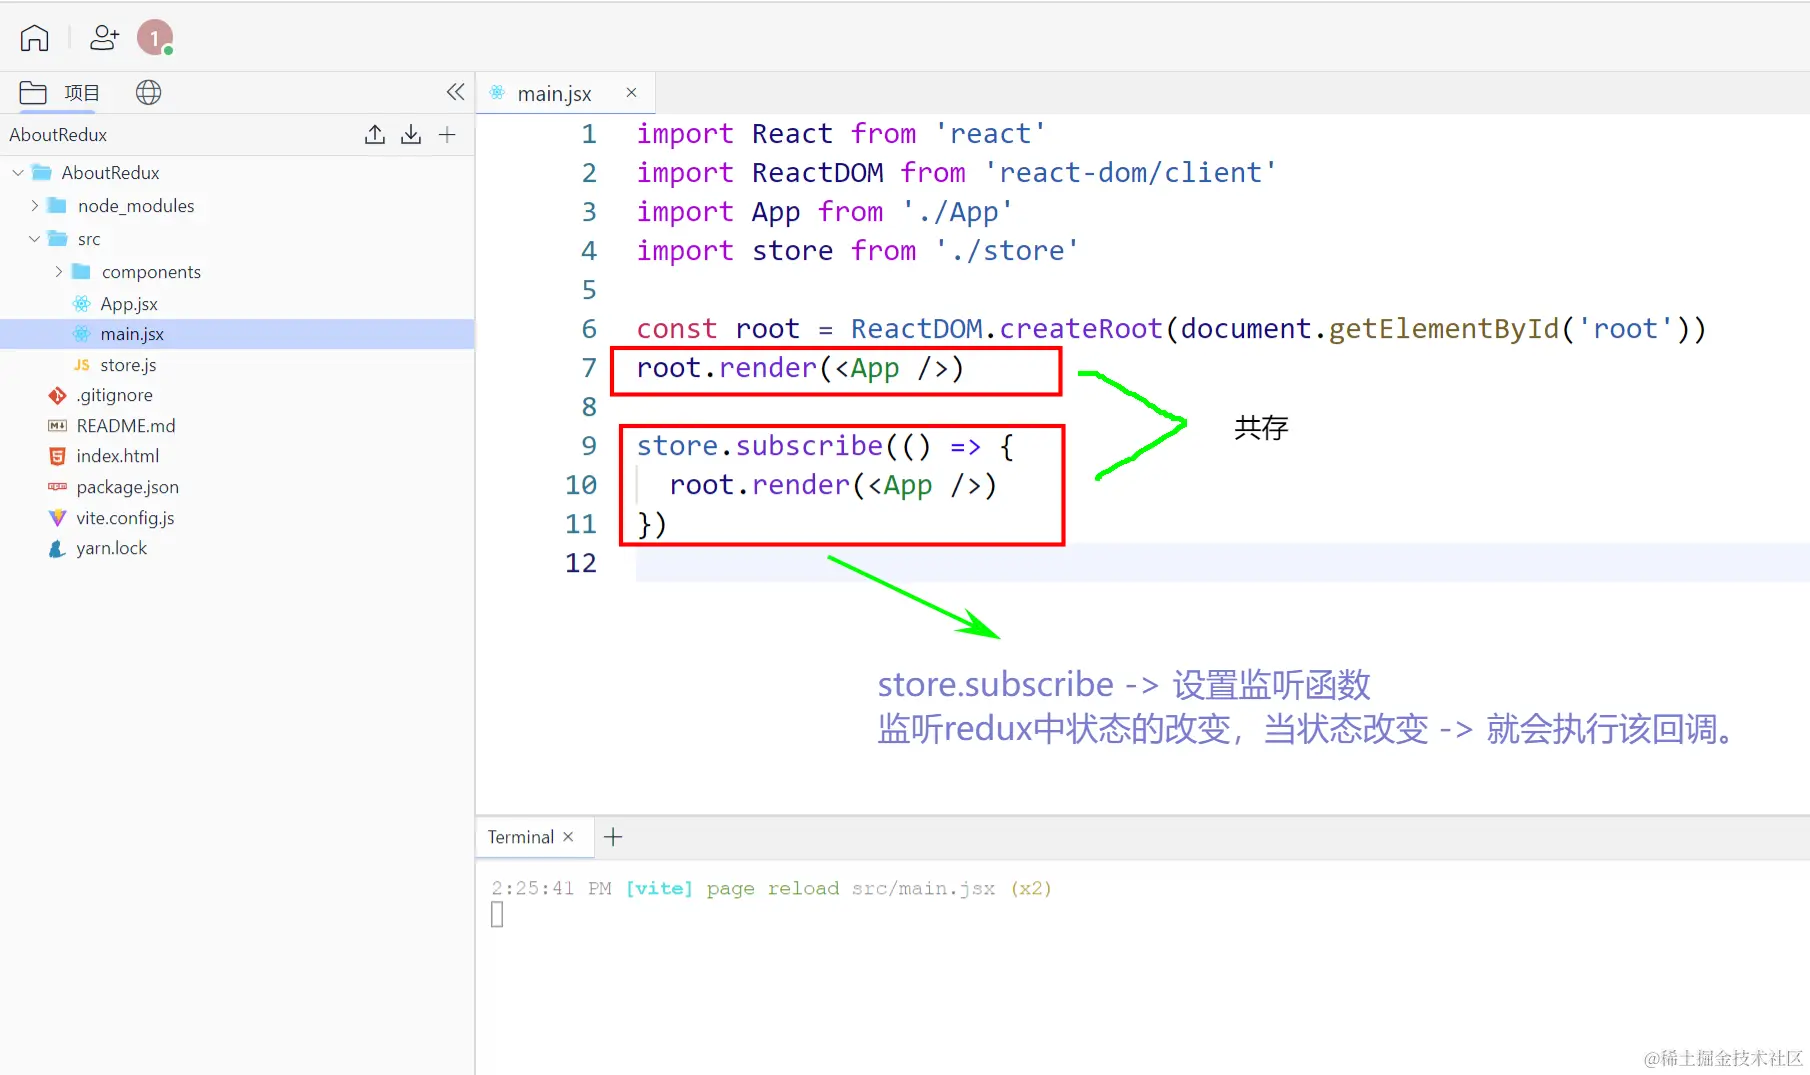Screen dimensions: 1810x1075
Task: Collapse the src folder
Action: (35, 239)
